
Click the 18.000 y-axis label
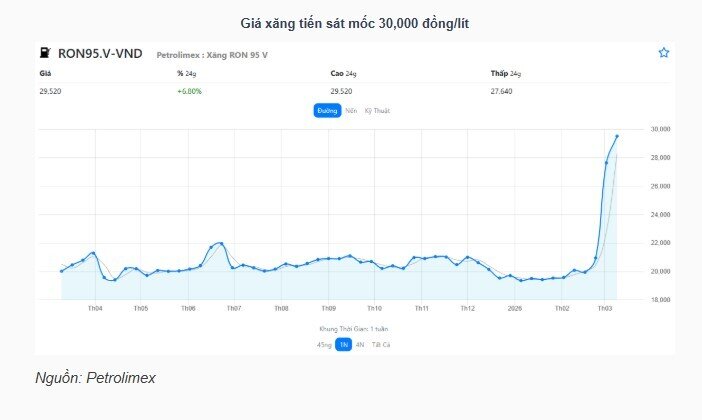(x=660, y=300)
